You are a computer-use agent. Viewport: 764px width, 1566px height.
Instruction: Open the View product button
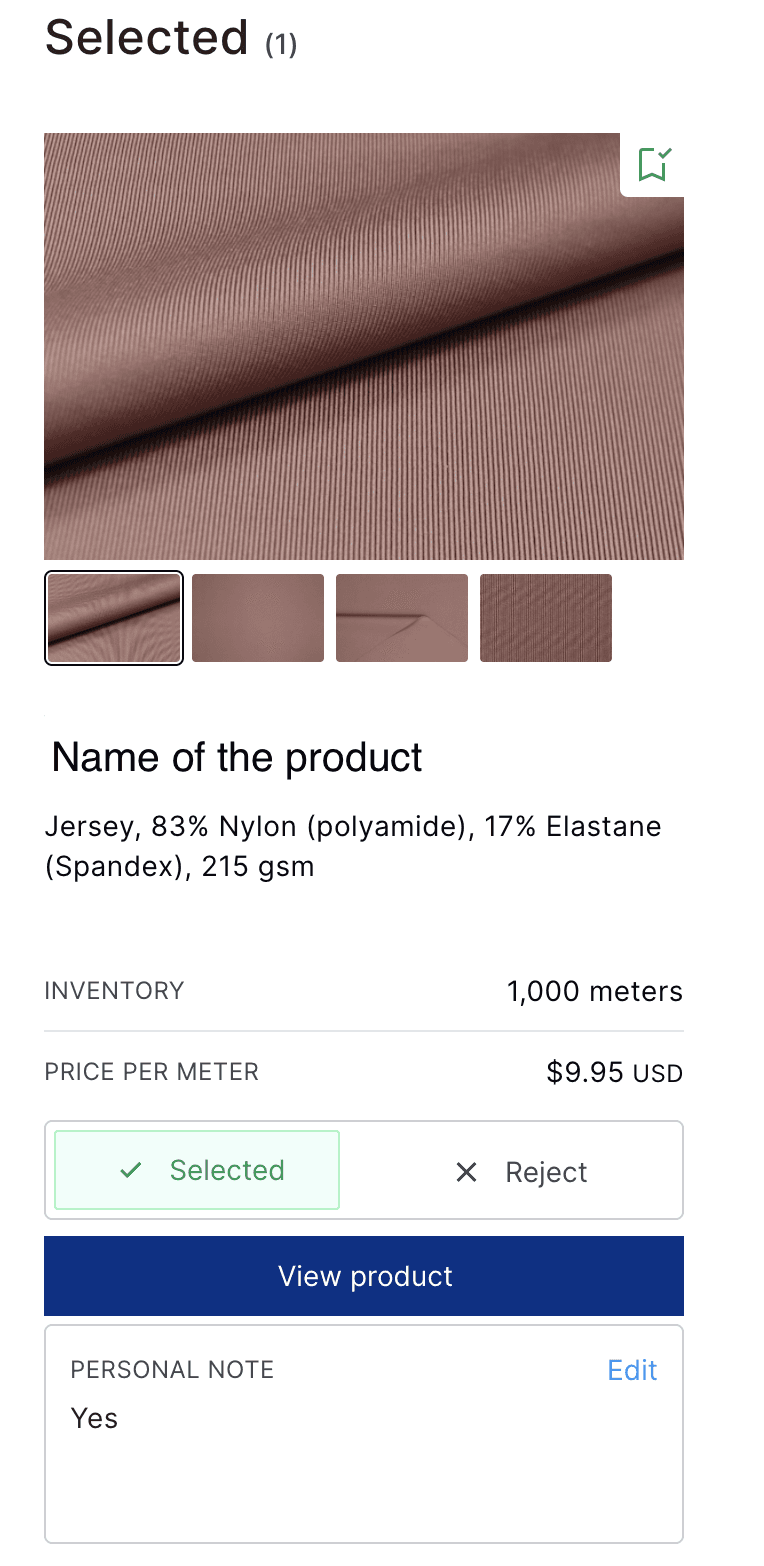[364, 1276]
